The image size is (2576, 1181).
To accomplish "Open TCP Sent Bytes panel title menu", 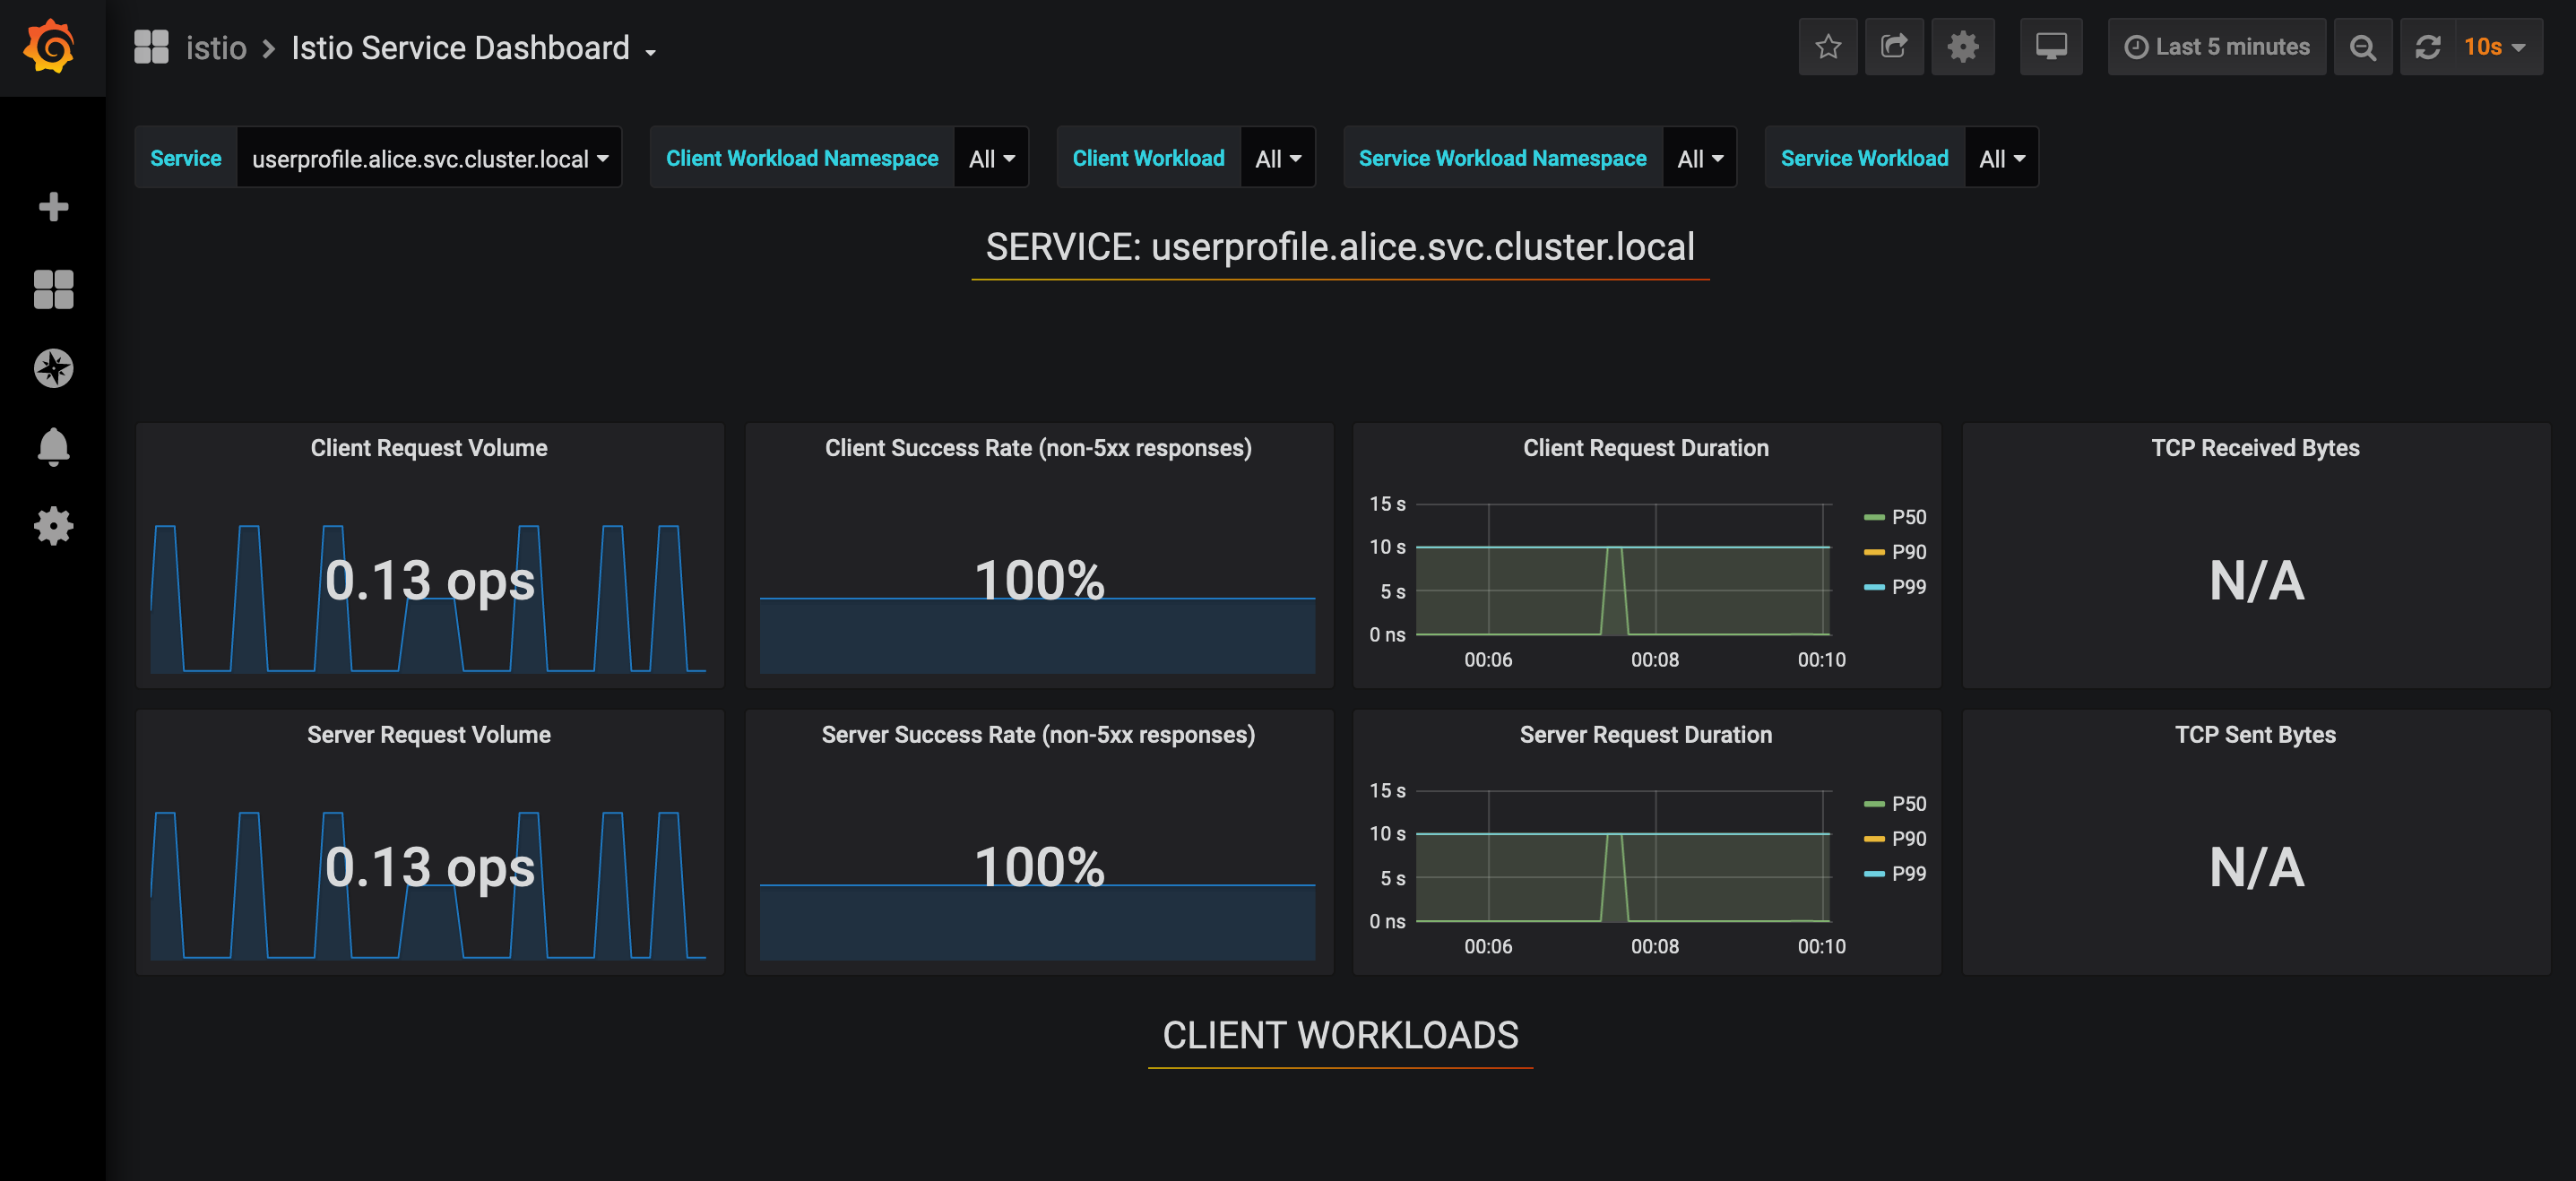I will click(x=2255, y=735).
